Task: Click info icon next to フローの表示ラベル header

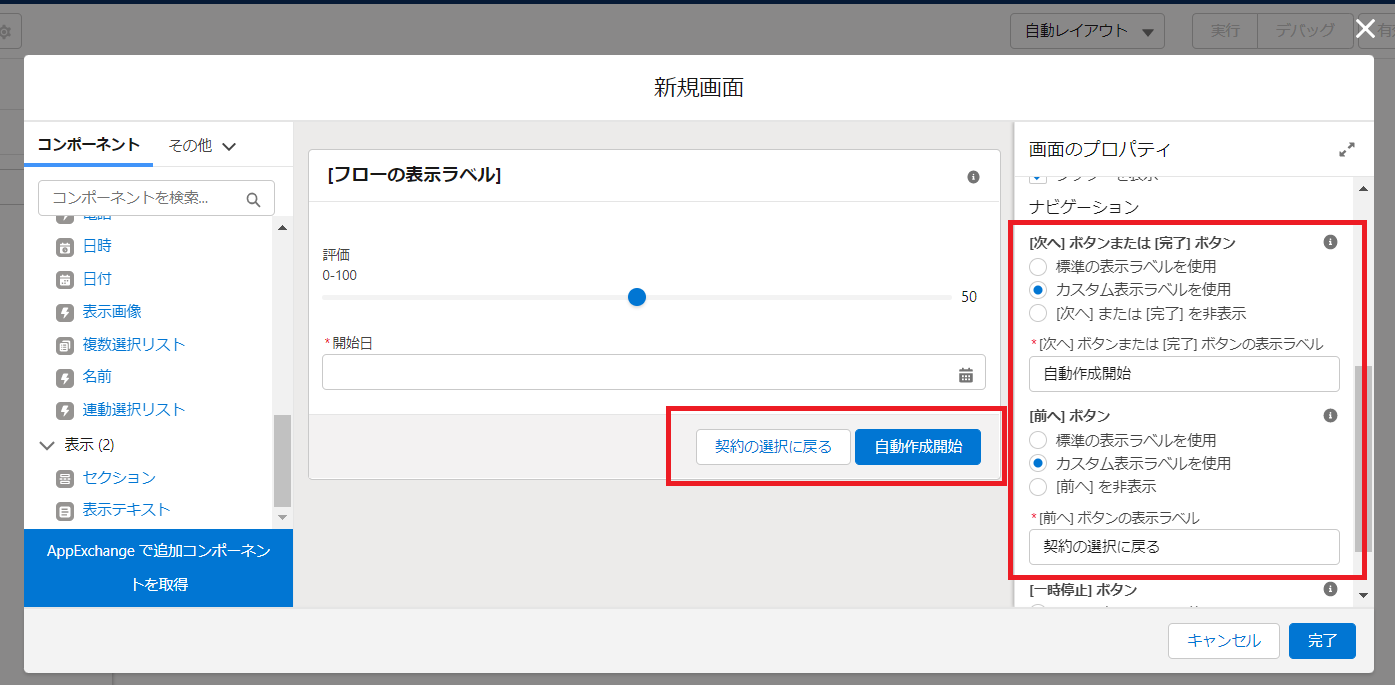Action: (973, 177)
